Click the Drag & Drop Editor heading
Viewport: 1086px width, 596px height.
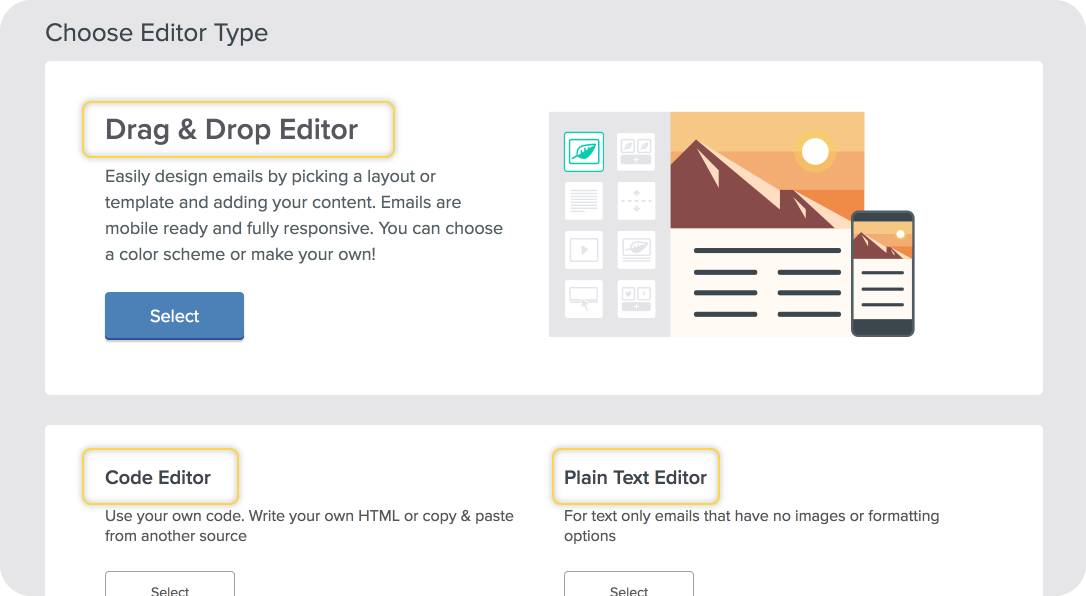click(x=231, y=129)
